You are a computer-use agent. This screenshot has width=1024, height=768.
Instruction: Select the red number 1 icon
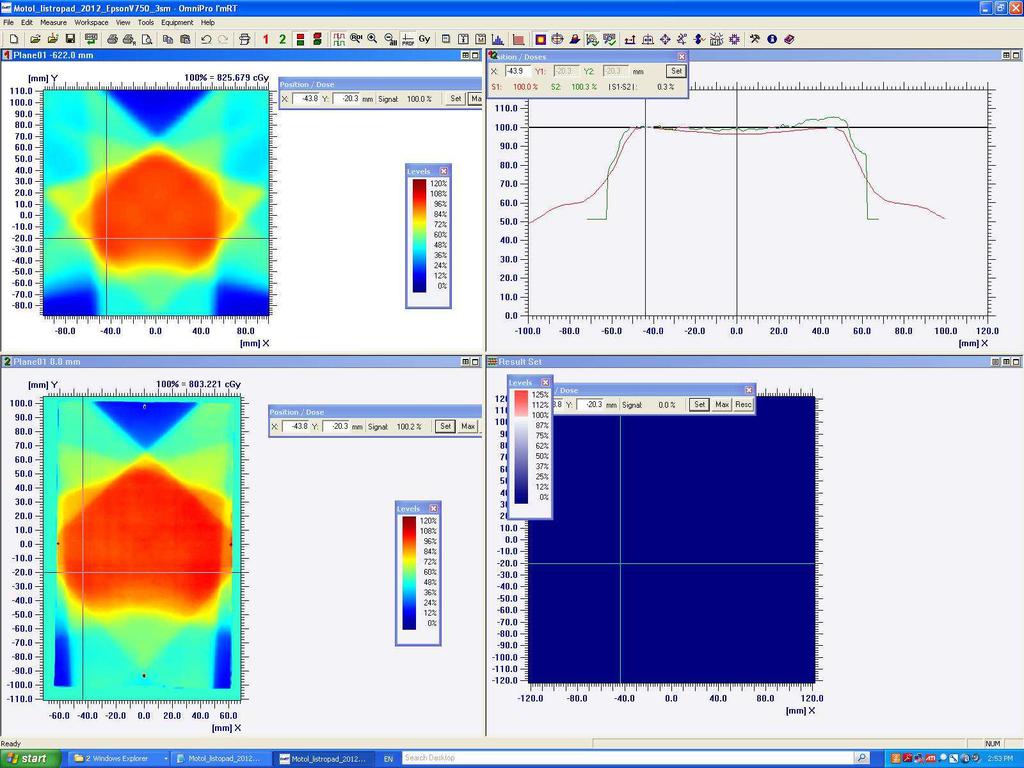point(266,39)
